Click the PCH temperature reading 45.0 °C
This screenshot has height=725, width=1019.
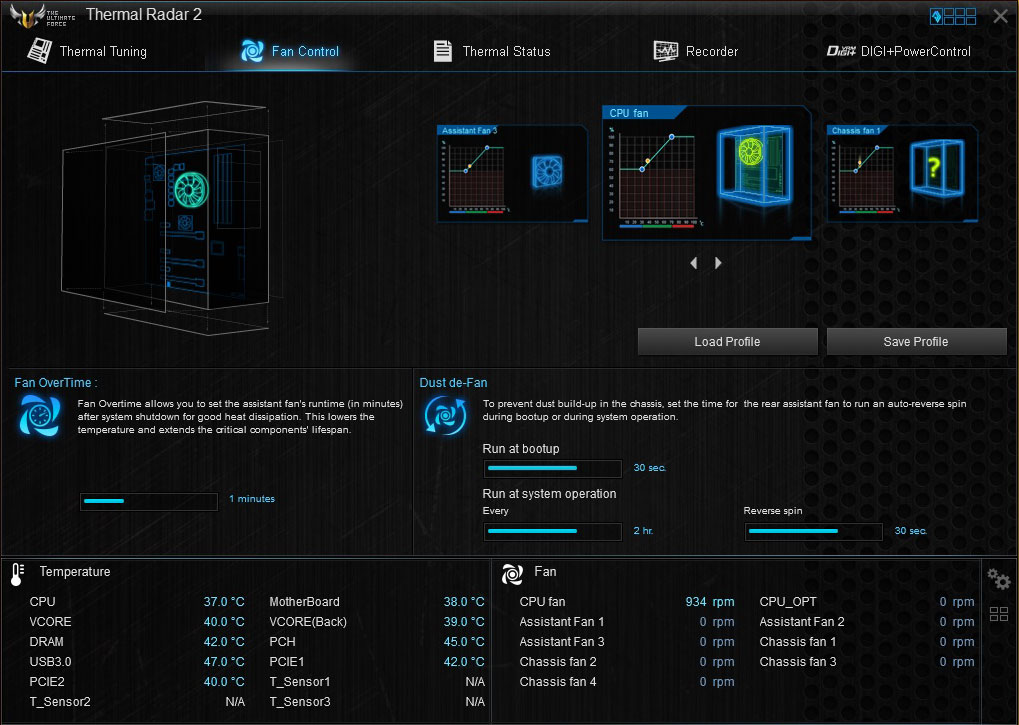pos(464,642)
